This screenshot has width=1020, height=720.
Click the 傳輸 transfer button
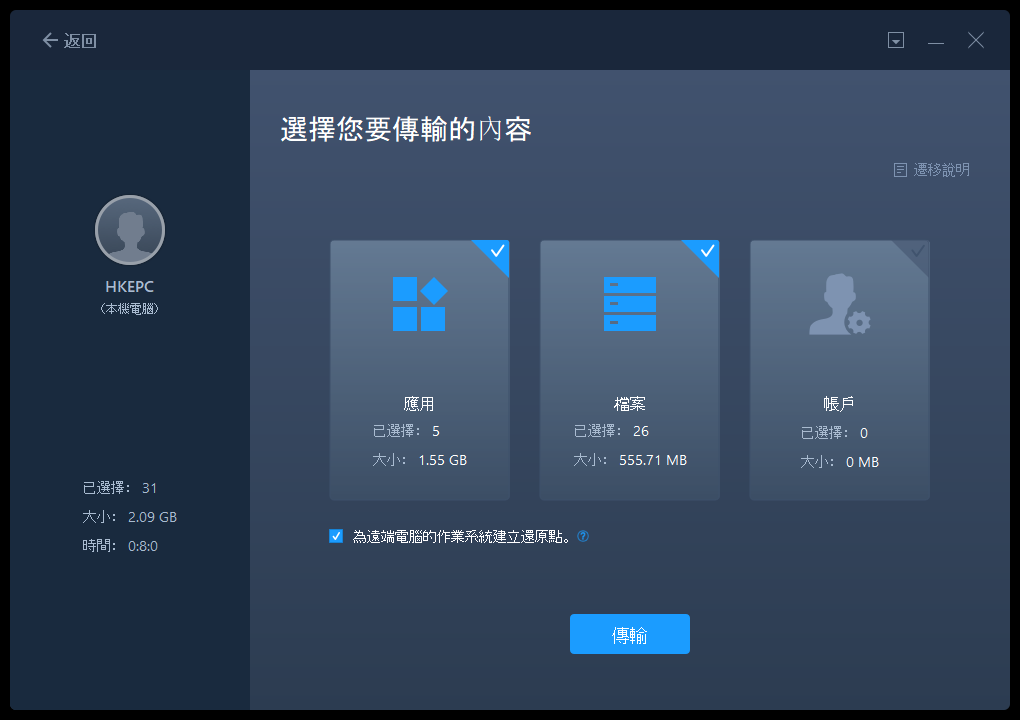click(x=630, y=634)
